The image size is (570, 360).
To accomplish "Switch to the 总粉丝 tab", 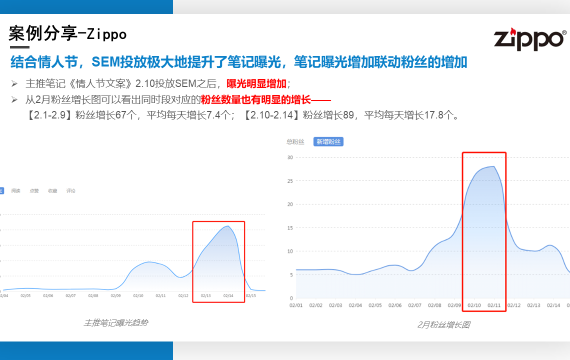I will (x=295, y=141).
